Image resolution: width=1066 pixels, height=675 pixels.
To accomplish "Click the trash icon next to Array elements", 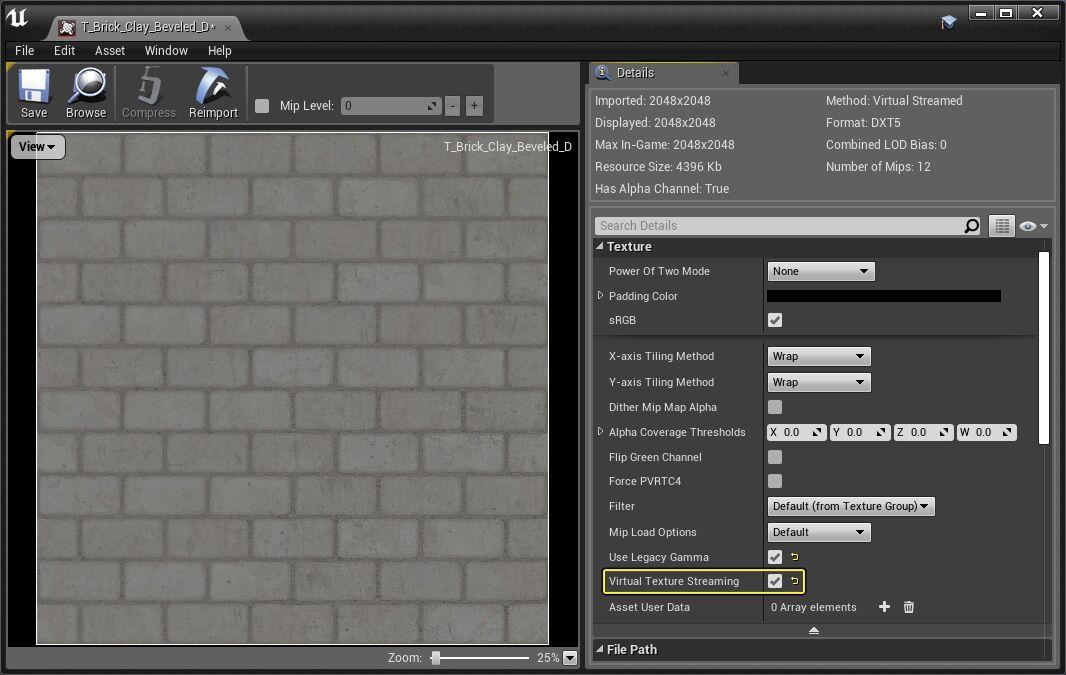I will point(908,607).
